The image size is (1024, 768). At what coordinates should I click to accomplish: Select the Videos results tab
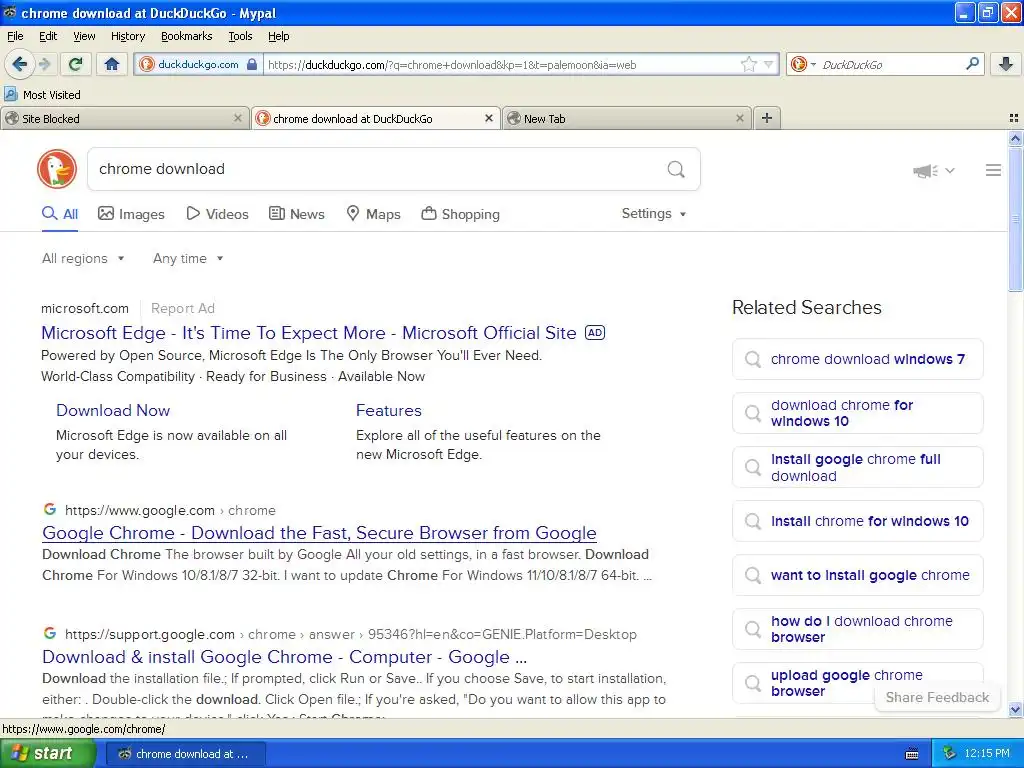(x=217, y=214)
